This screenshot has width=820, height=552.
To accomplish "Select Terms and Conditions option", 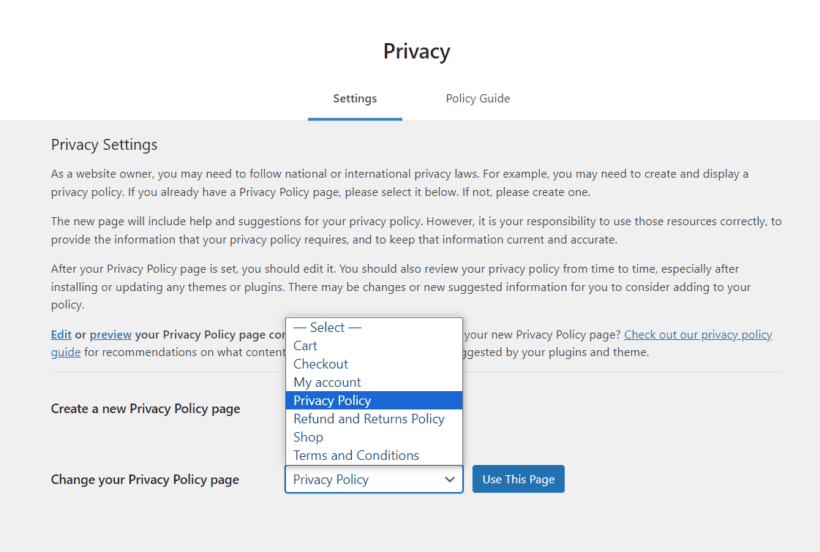I will click(x=374, y=455).
